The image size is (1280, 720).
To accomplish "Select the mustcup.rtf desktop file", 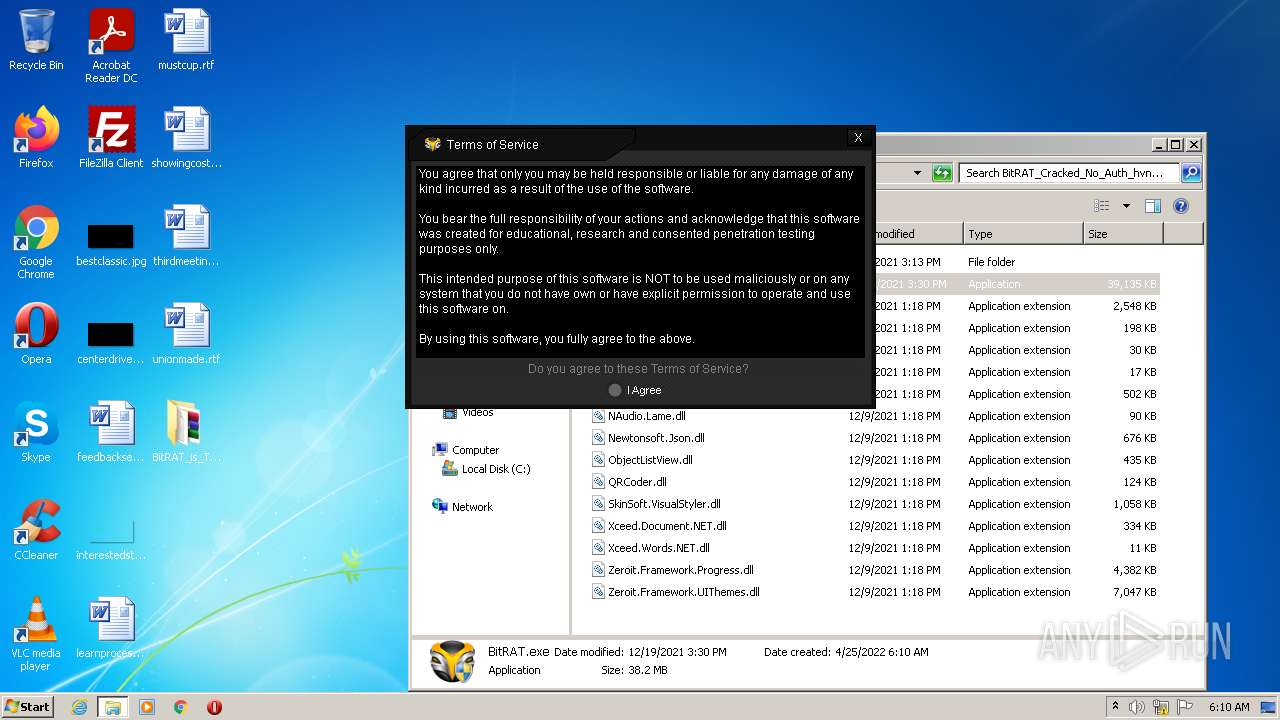I will 186,41.
